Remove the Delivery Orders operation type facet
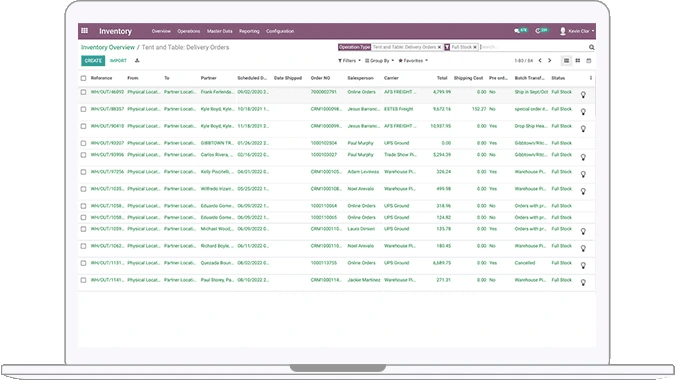Image resolution: width=675 pixels, height=380 pixels. click(439, 47)
